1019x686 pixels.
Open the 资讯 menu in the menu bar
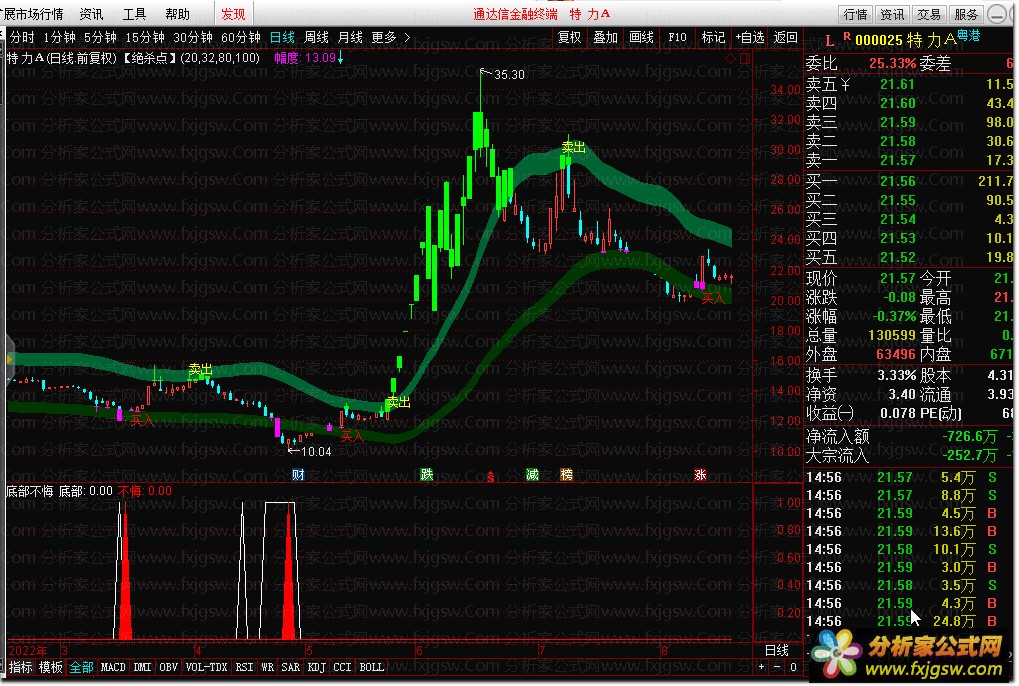pyautogui.click(x=91, y=14)
